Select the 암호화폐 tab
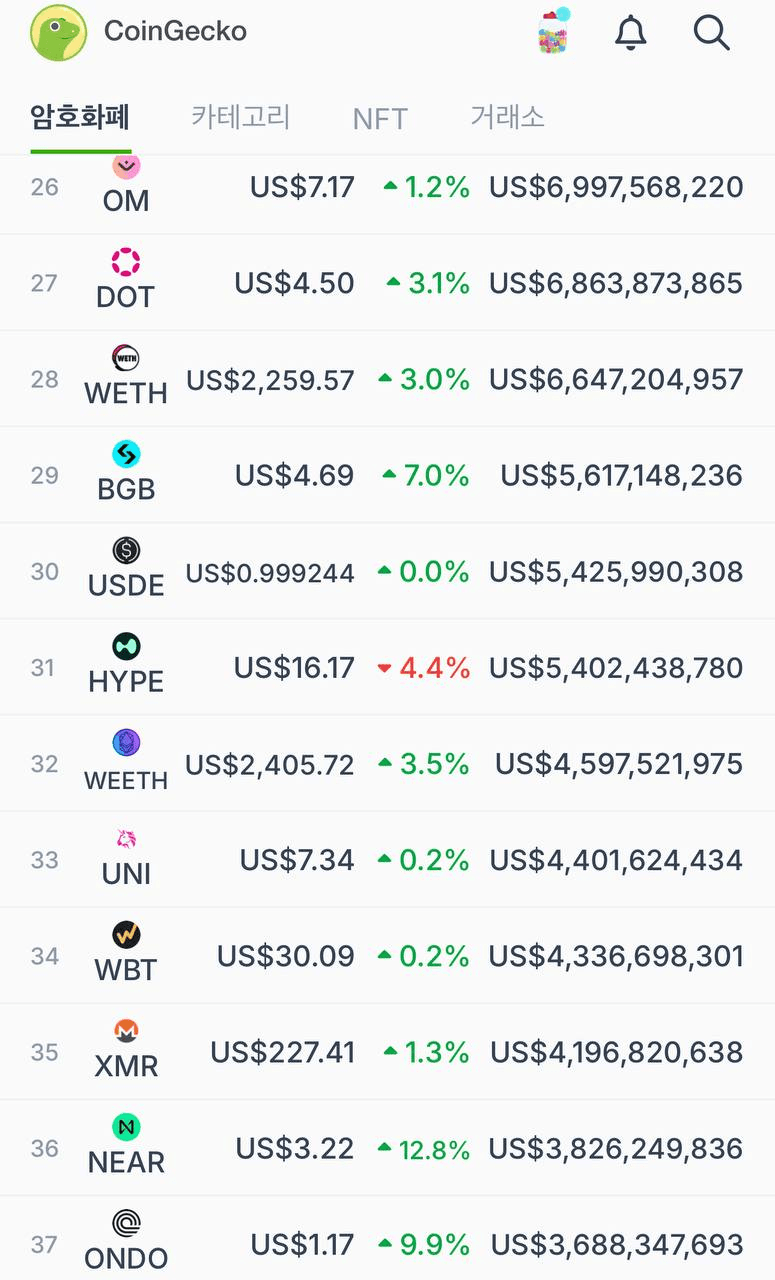 (81, 117)
